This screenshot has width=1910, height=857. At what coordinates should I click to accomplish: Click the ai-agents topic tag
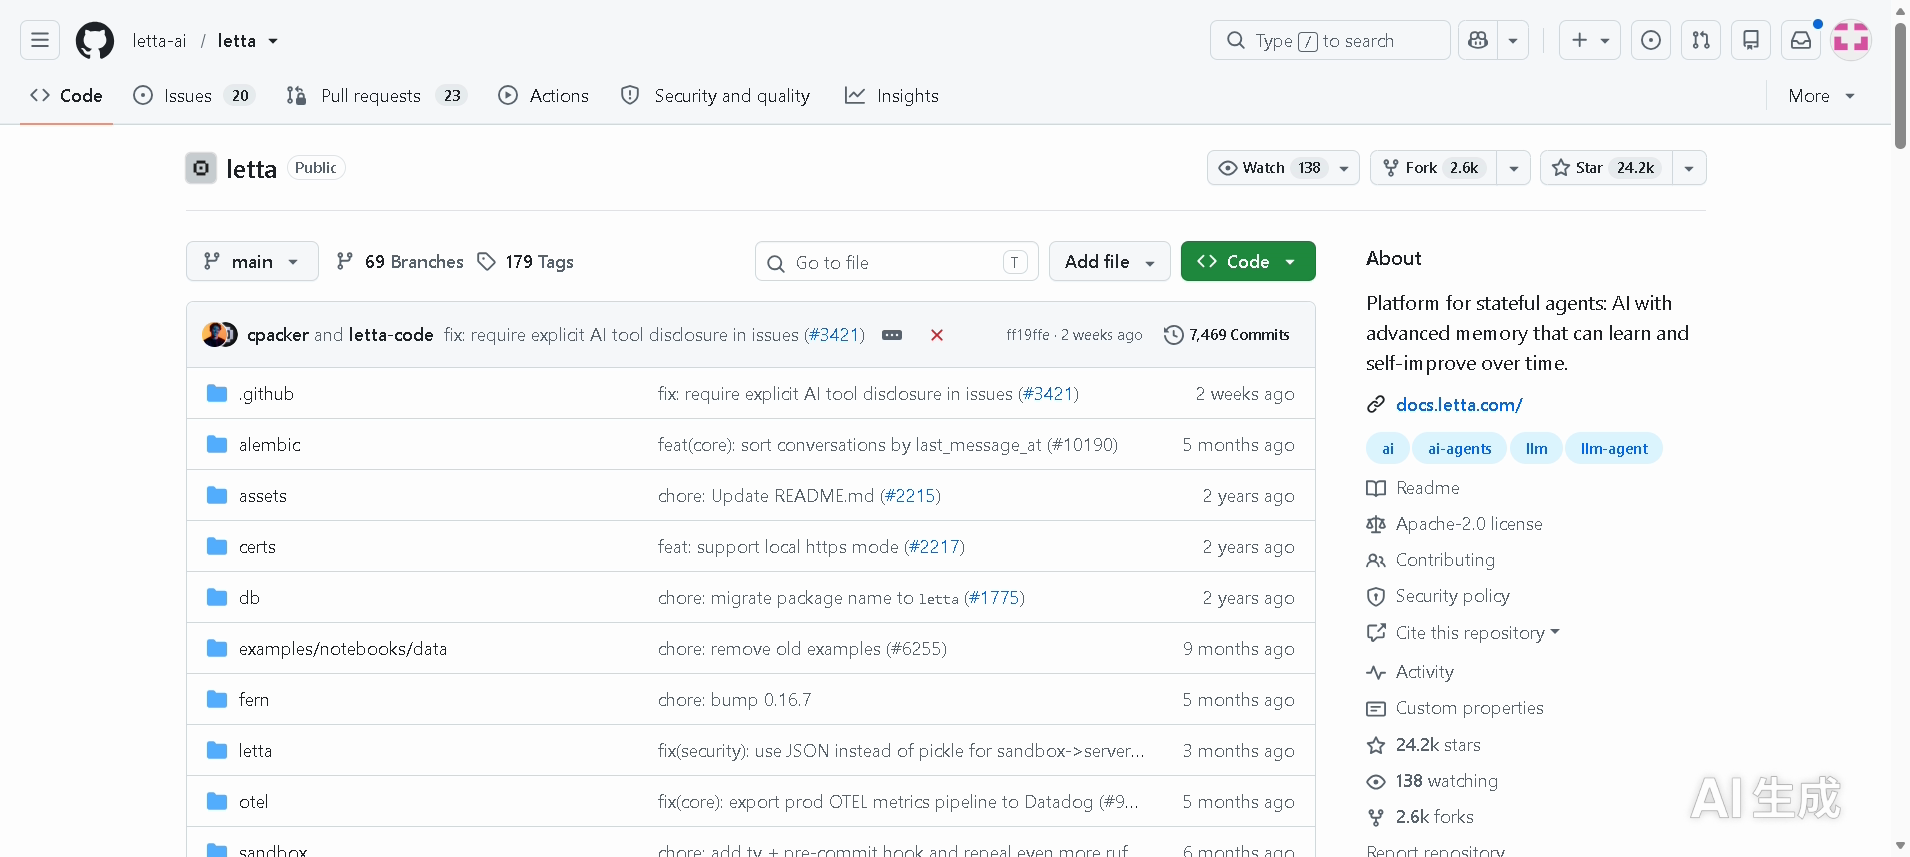coord(1460,449)
